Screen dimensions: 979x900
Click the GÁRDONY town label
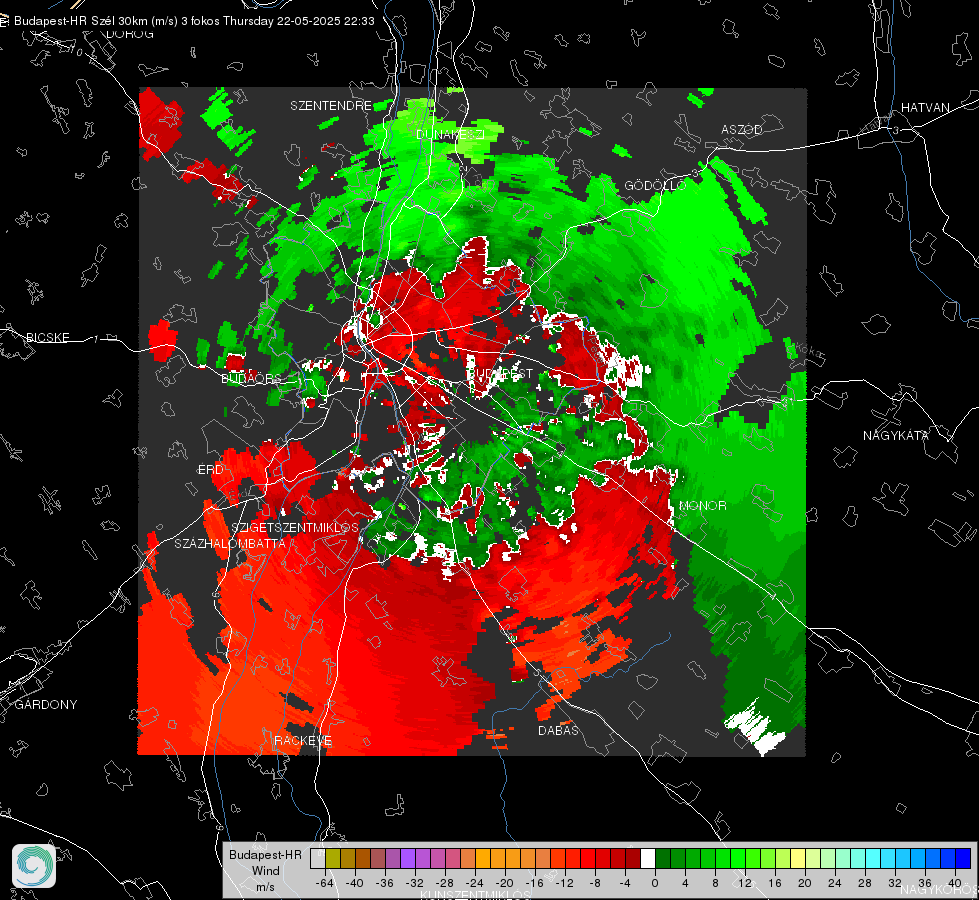tap(46, 704)
